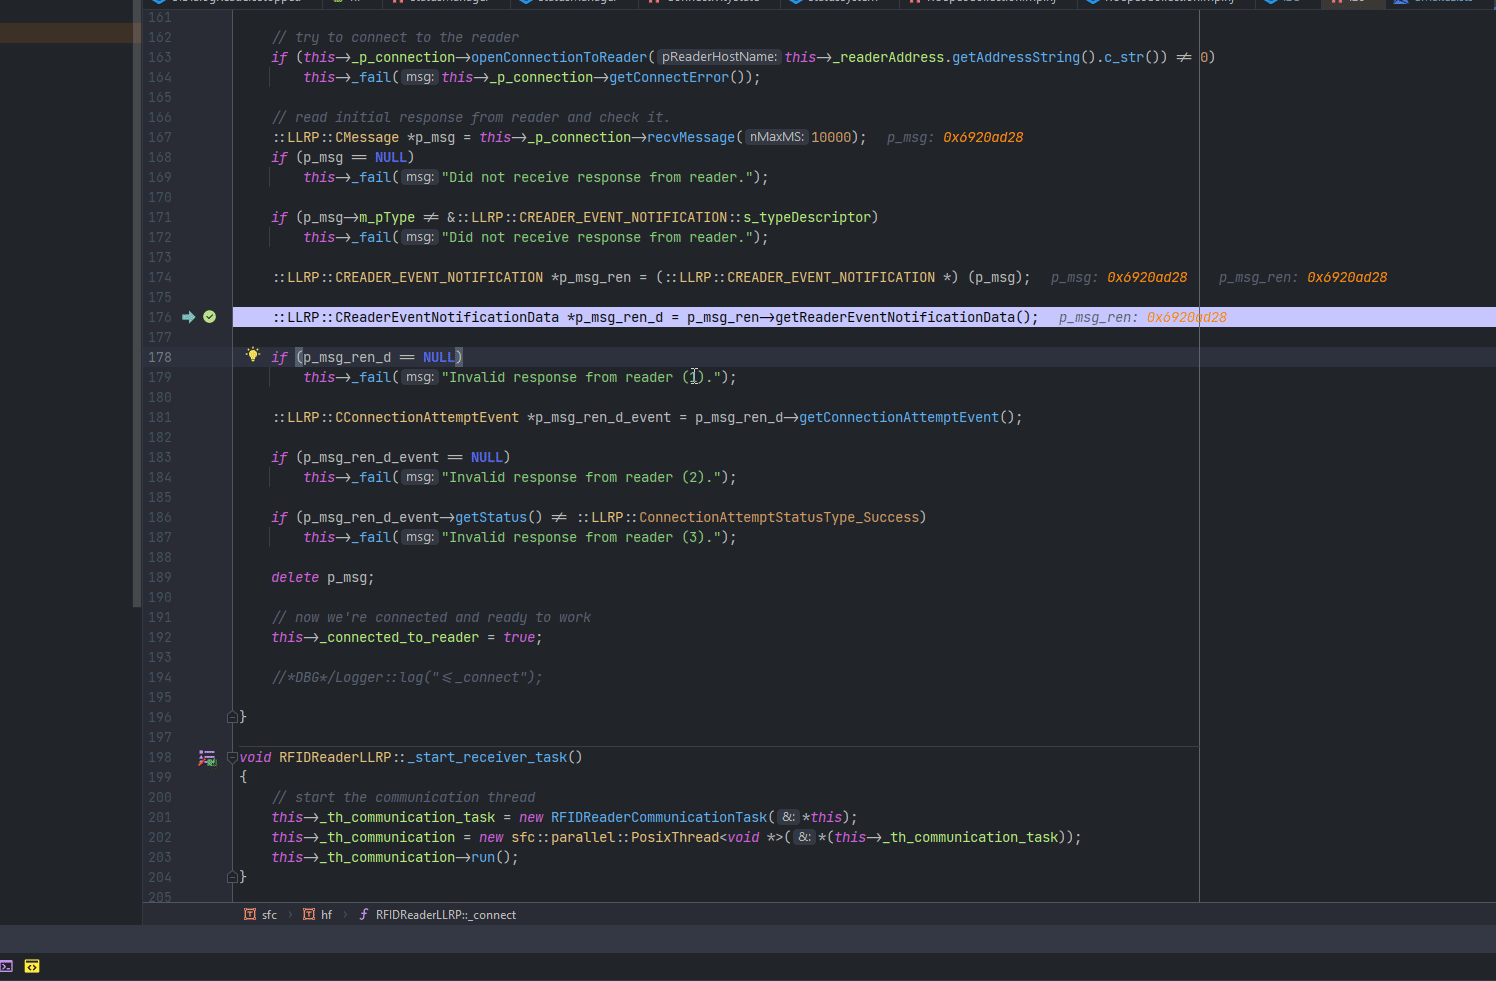
Task: Click the sfc namespace icon in the breadcrumbs
Action: click(x=248, y=914)
